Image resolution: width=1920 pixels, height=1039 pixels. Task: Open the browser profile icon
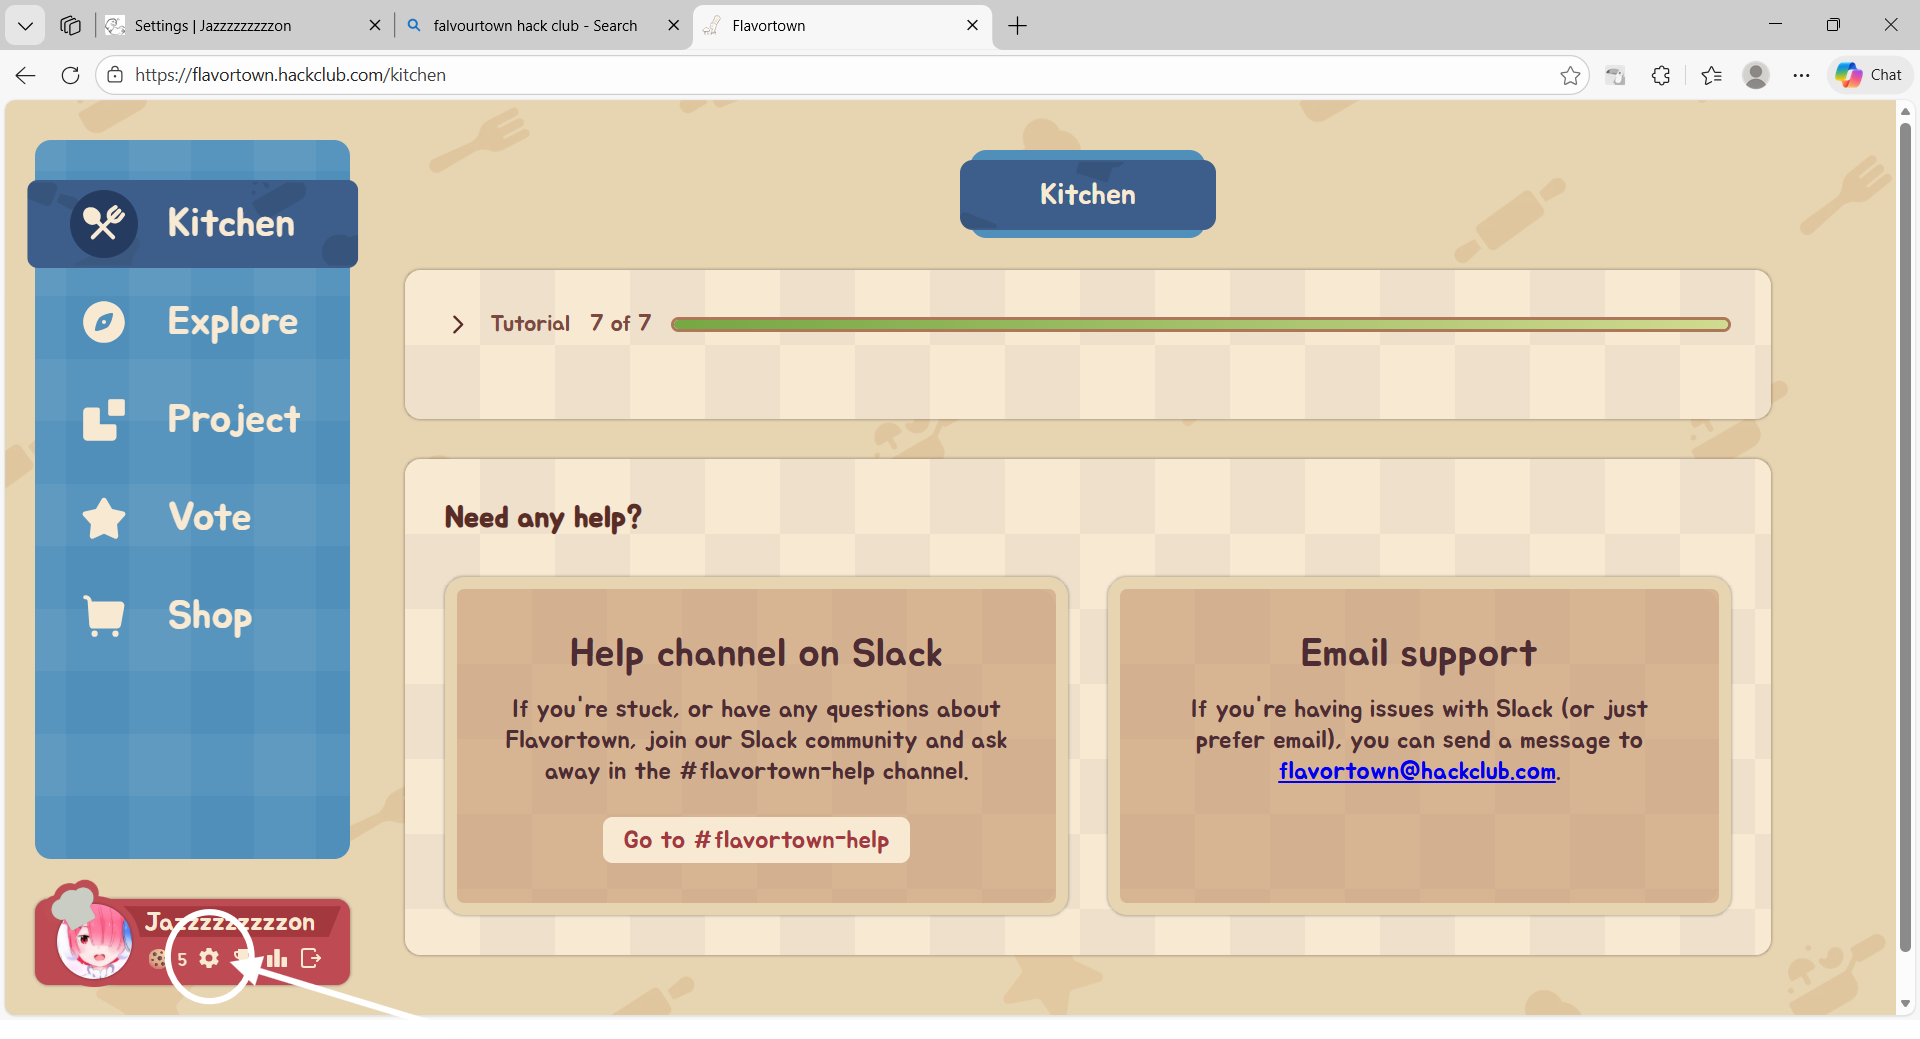point(1756,75)
